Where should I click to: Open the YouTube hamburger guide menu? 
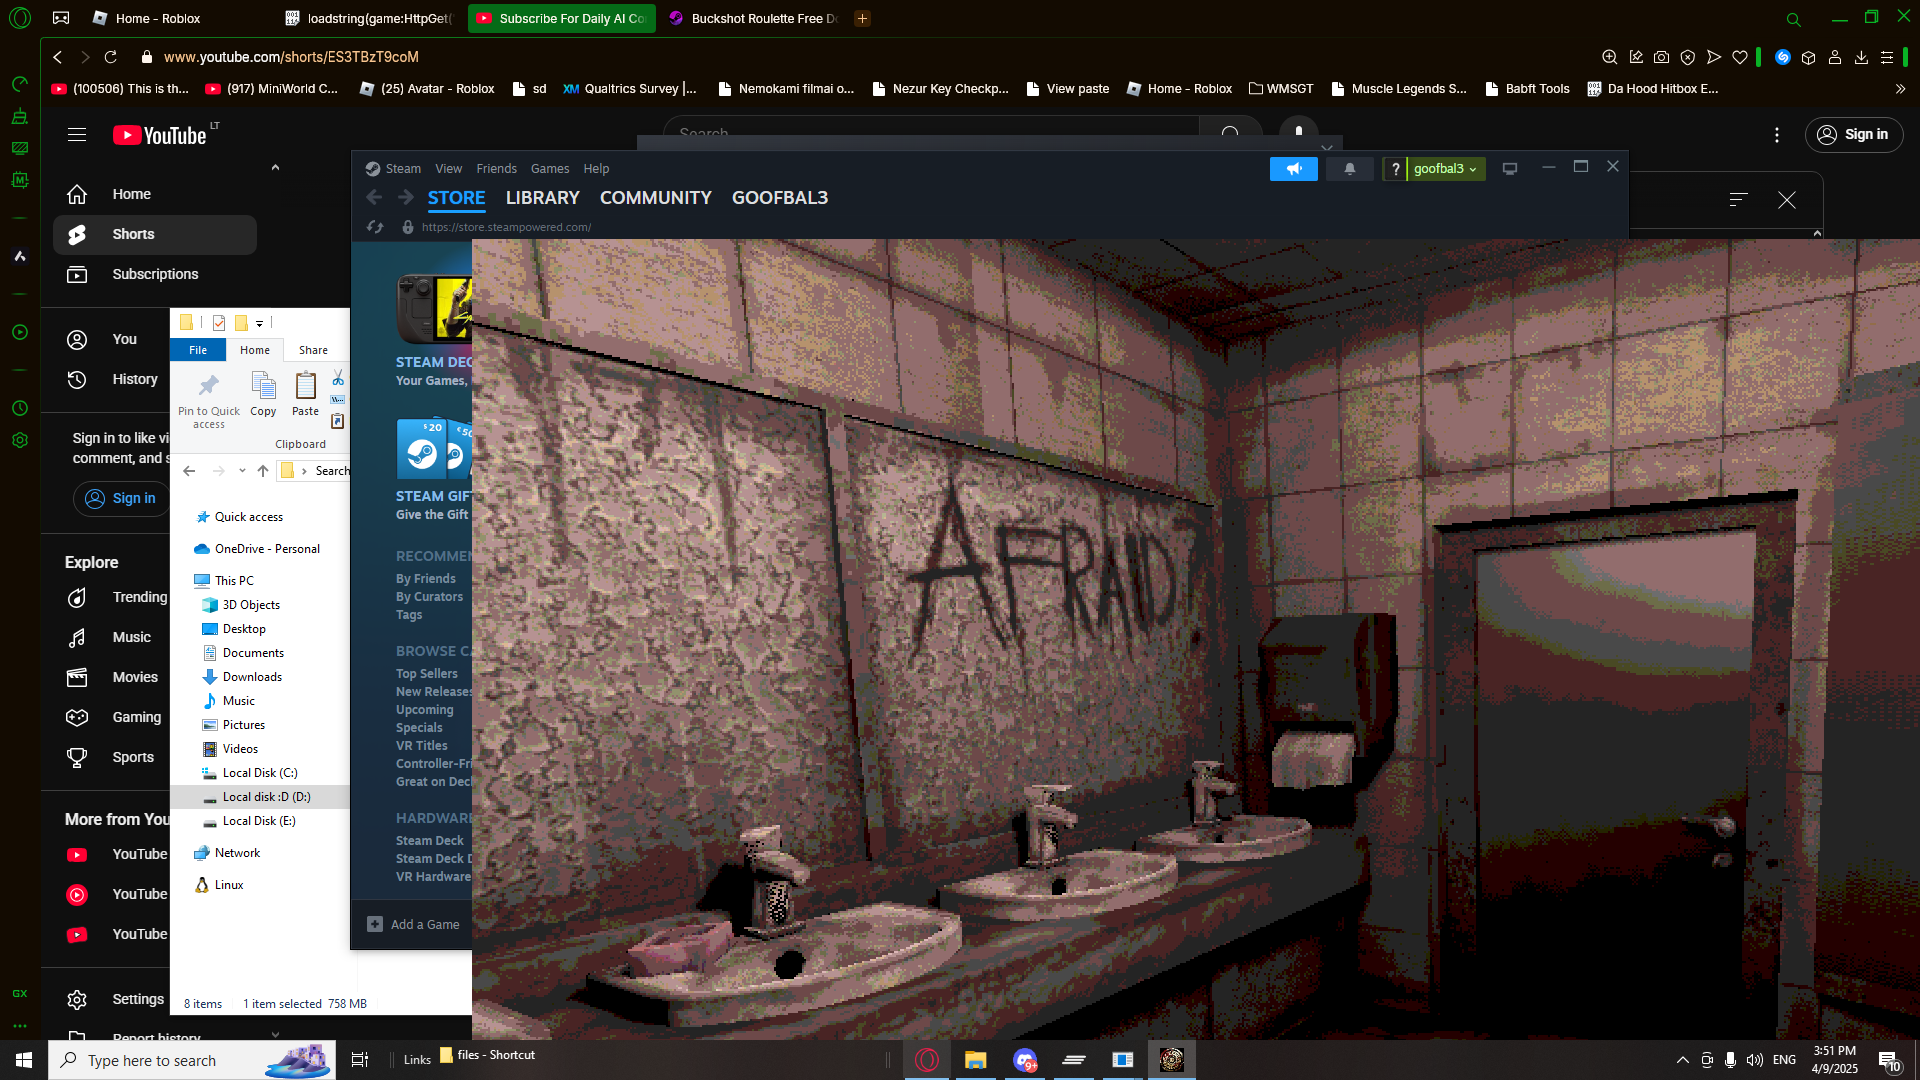(77, 135)
